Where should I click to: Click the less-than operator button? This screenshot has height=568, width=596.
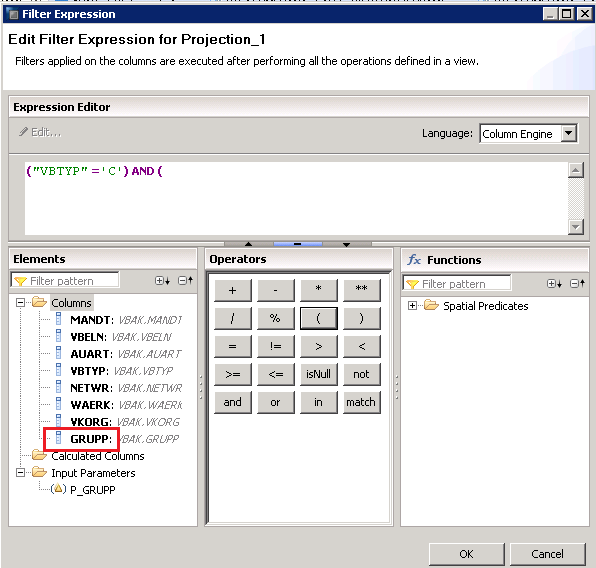(361, 346)
